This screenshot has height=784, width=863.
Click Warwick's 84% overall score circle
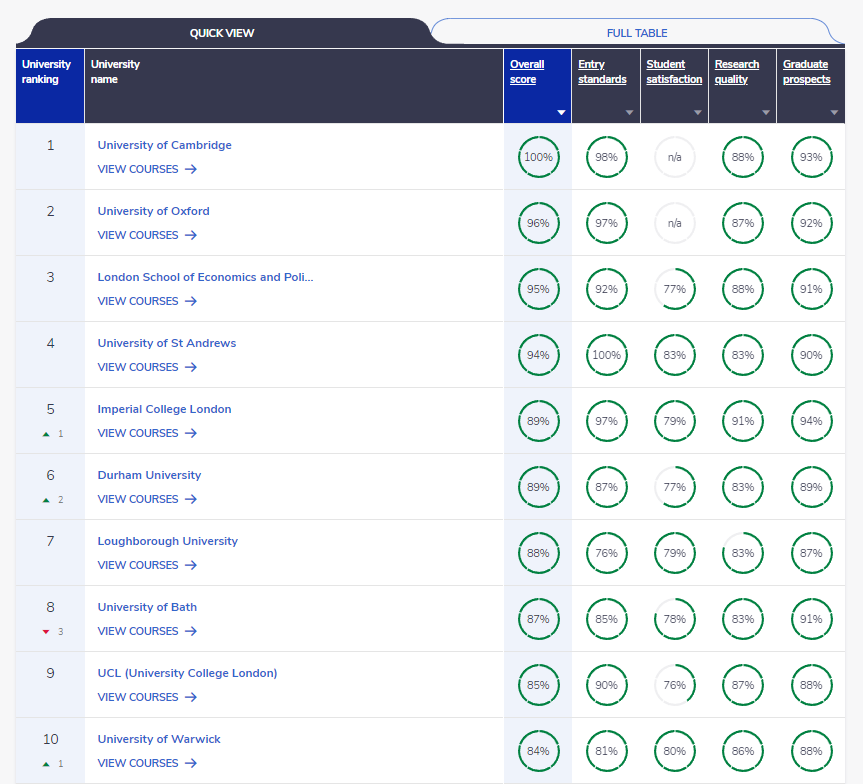538,752
